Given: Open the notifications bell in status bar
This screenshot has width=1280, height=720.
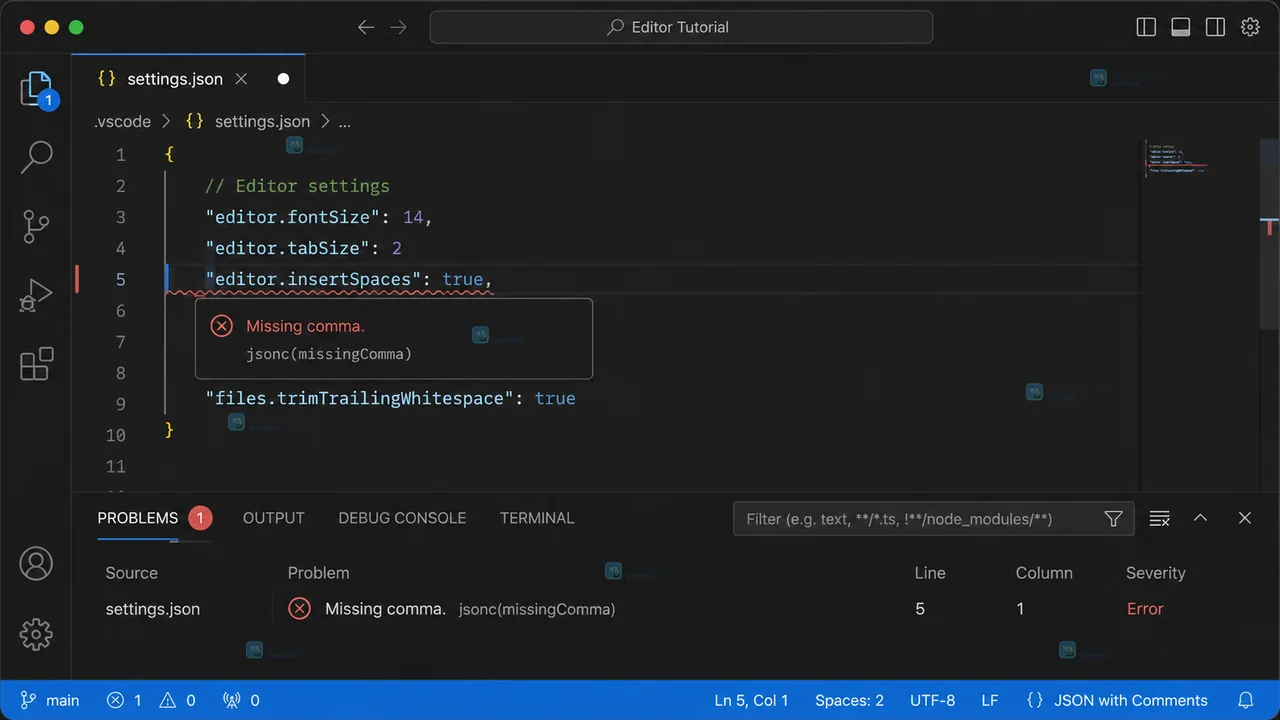Looking at the screenshot, I should [x=1246, y=700].
